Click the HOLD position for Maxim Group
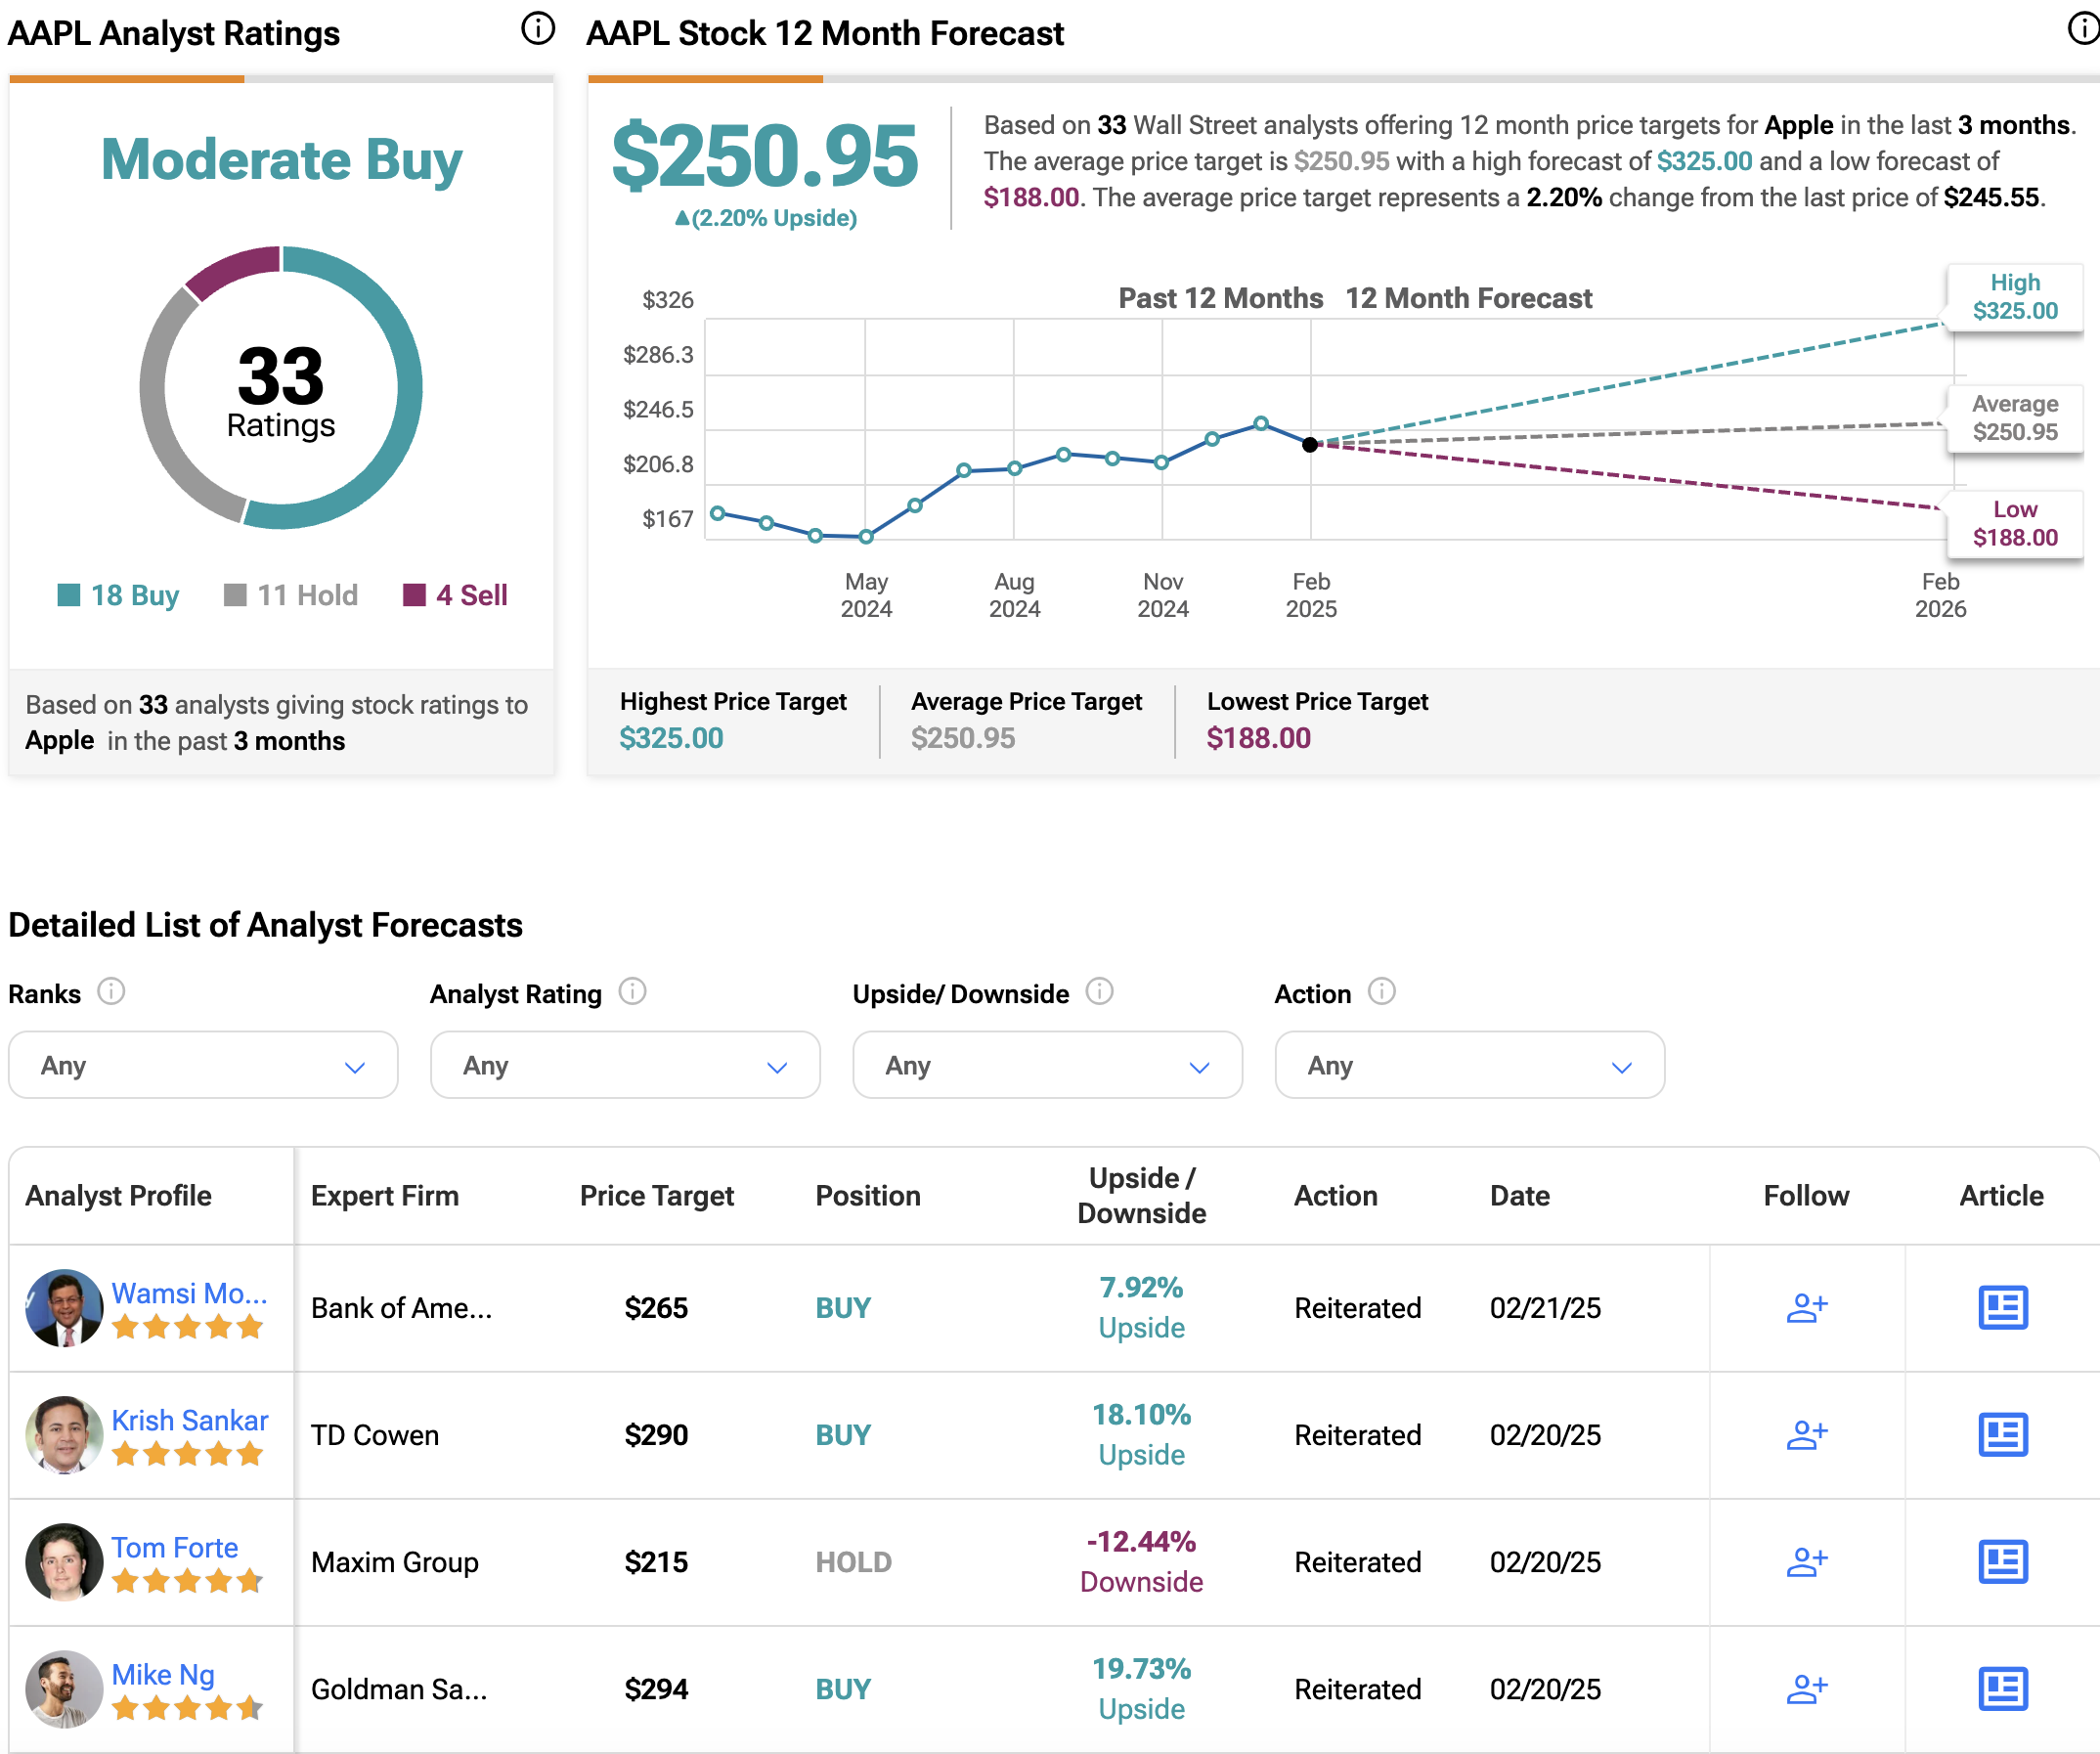The height and width of the screenshot is (1754, 2100). coord(853,1562)
